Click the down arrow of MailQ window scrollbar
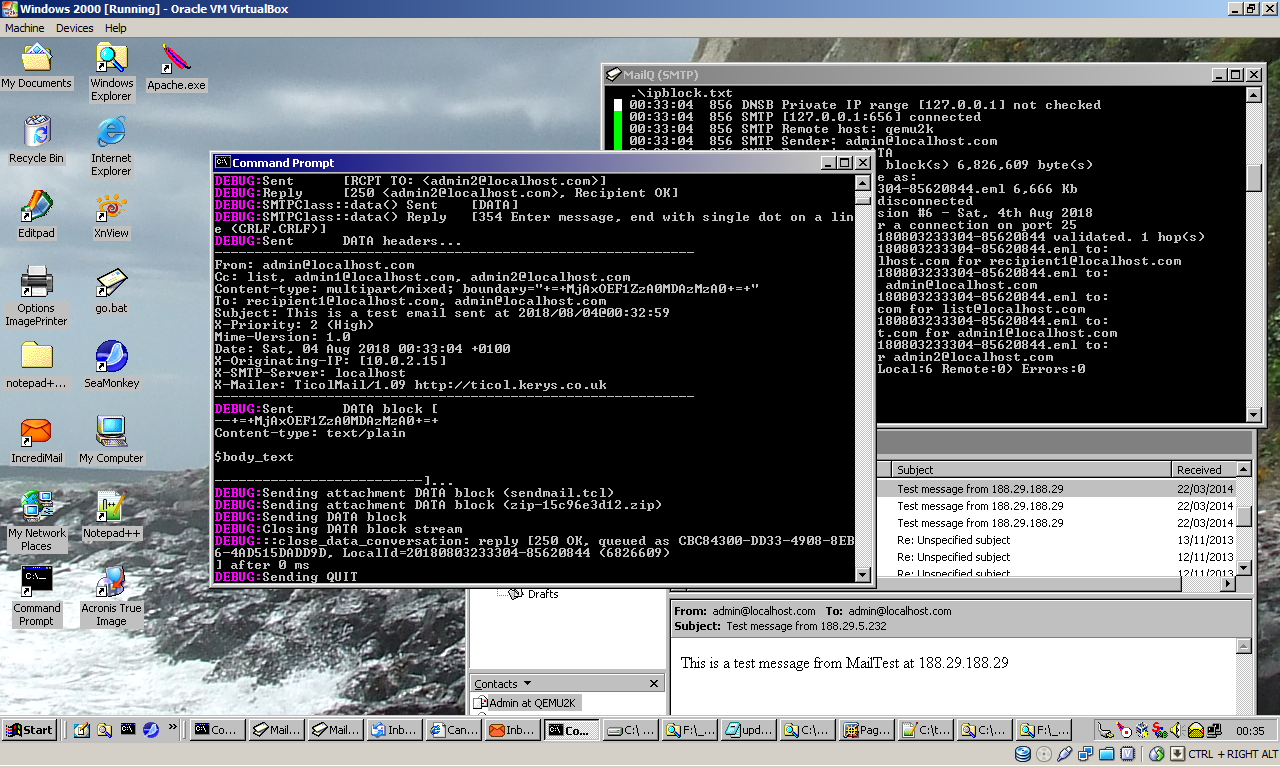Screen dimensions: 1280x768 pyautogui.click(x=1254, y=415)
